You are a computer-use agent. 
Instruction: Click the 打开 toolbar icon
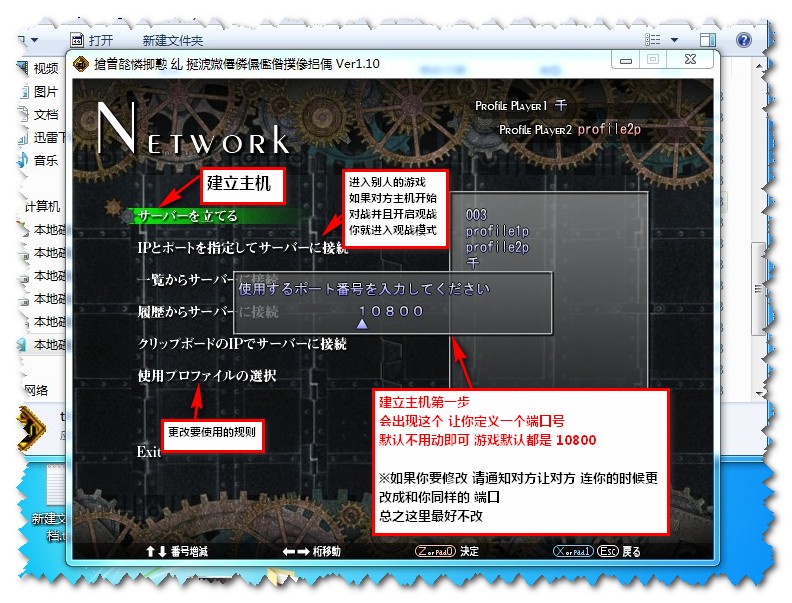75,41
